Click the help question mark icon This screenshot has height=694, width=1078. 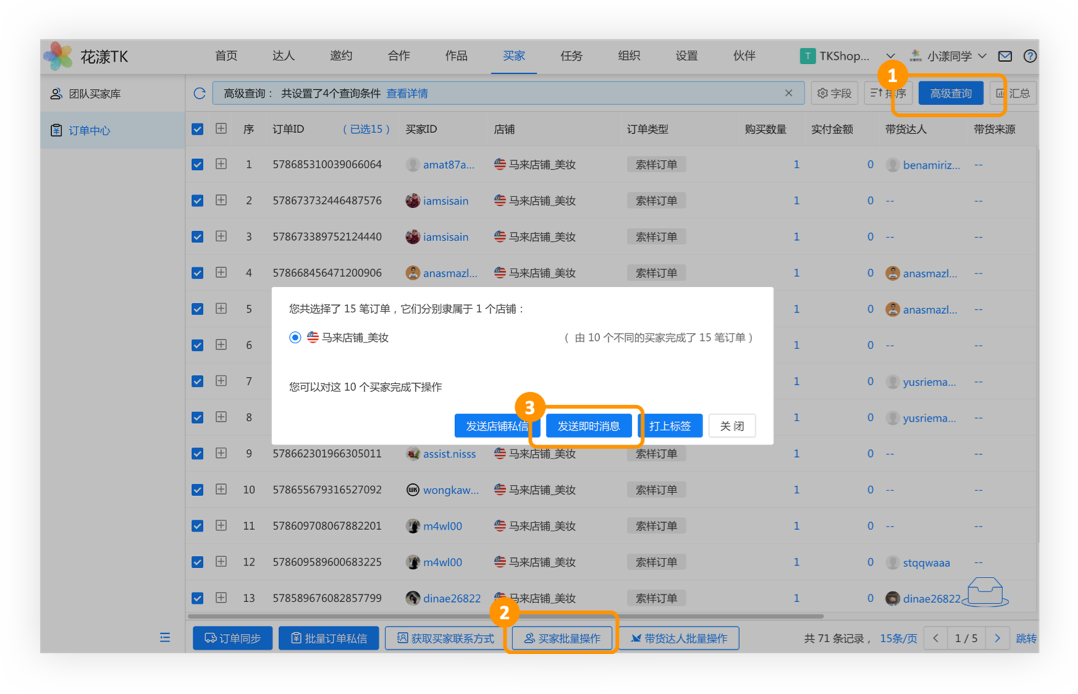(1030, 56)
